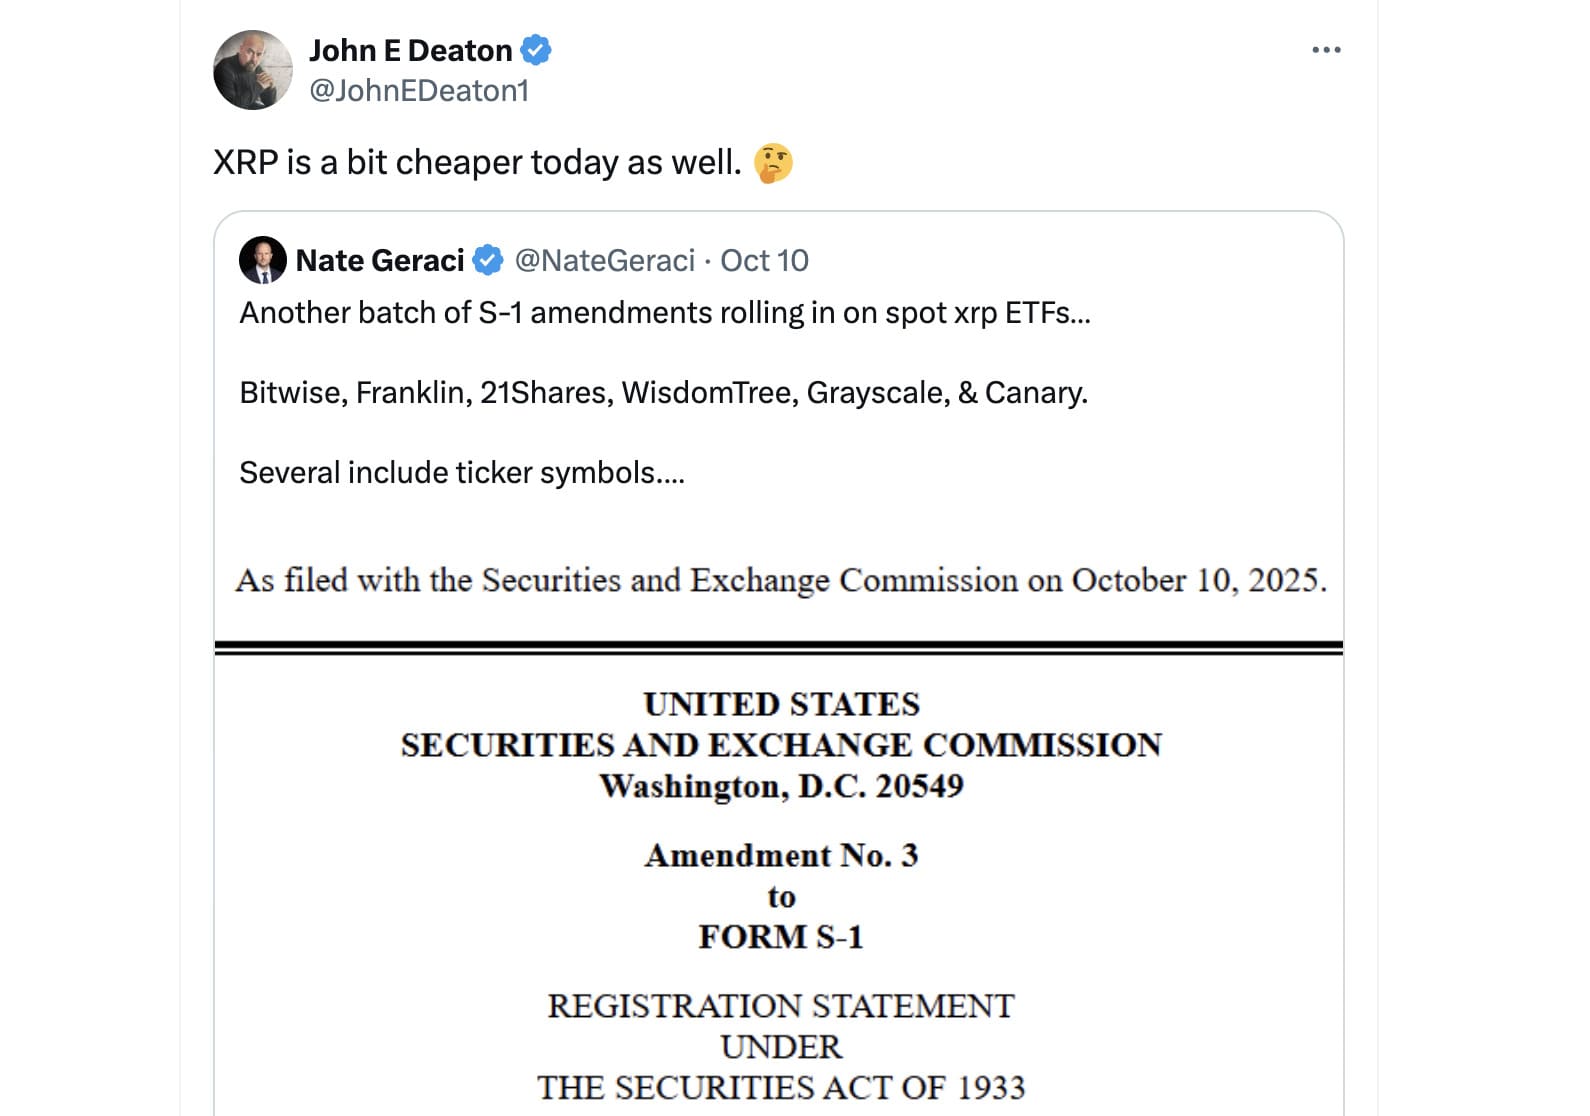The image size is (1590, 1116).
Task: Click John E Deaton's blue verified badge
Action: 536,50
